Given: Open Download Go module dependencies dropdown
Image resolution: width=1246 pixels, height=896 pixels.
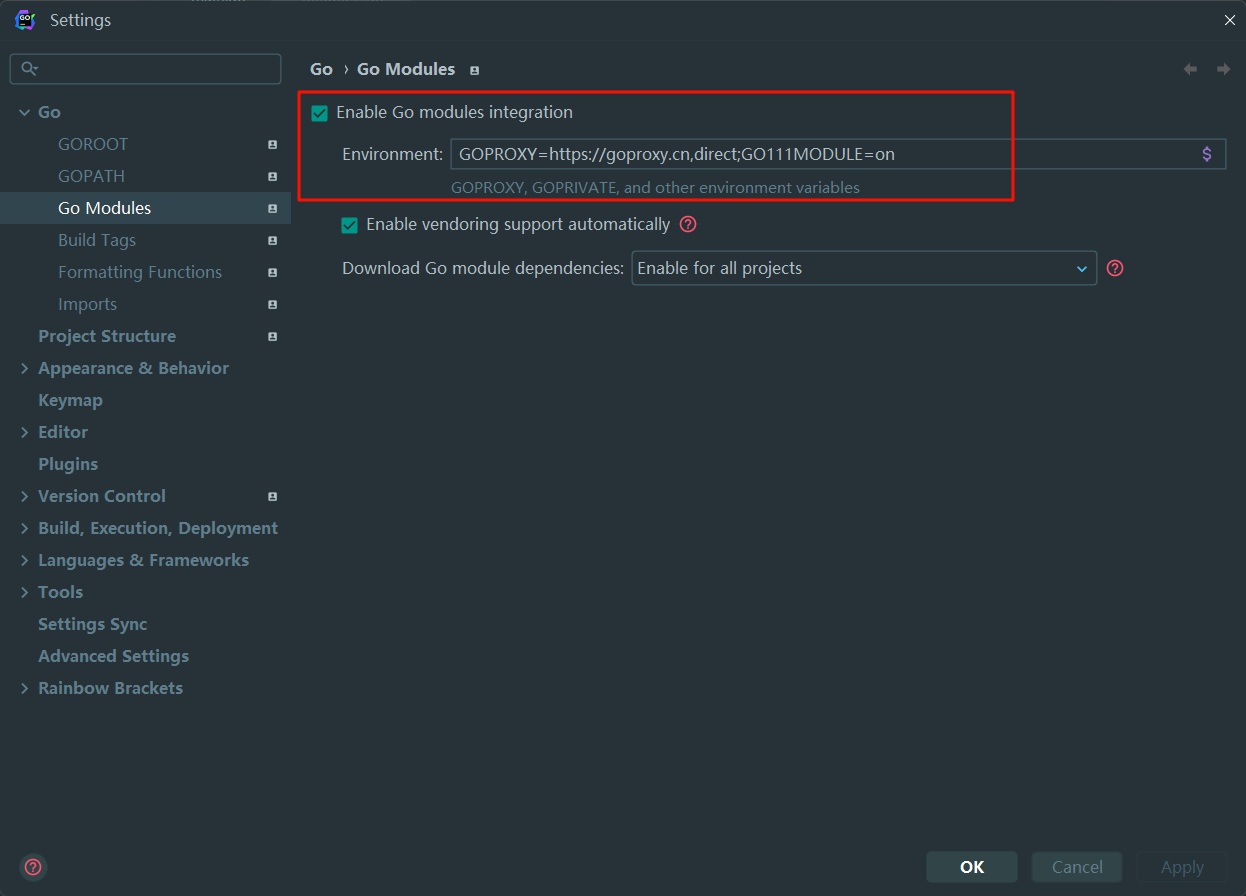Looking at the screenshot, I should 863,268.
